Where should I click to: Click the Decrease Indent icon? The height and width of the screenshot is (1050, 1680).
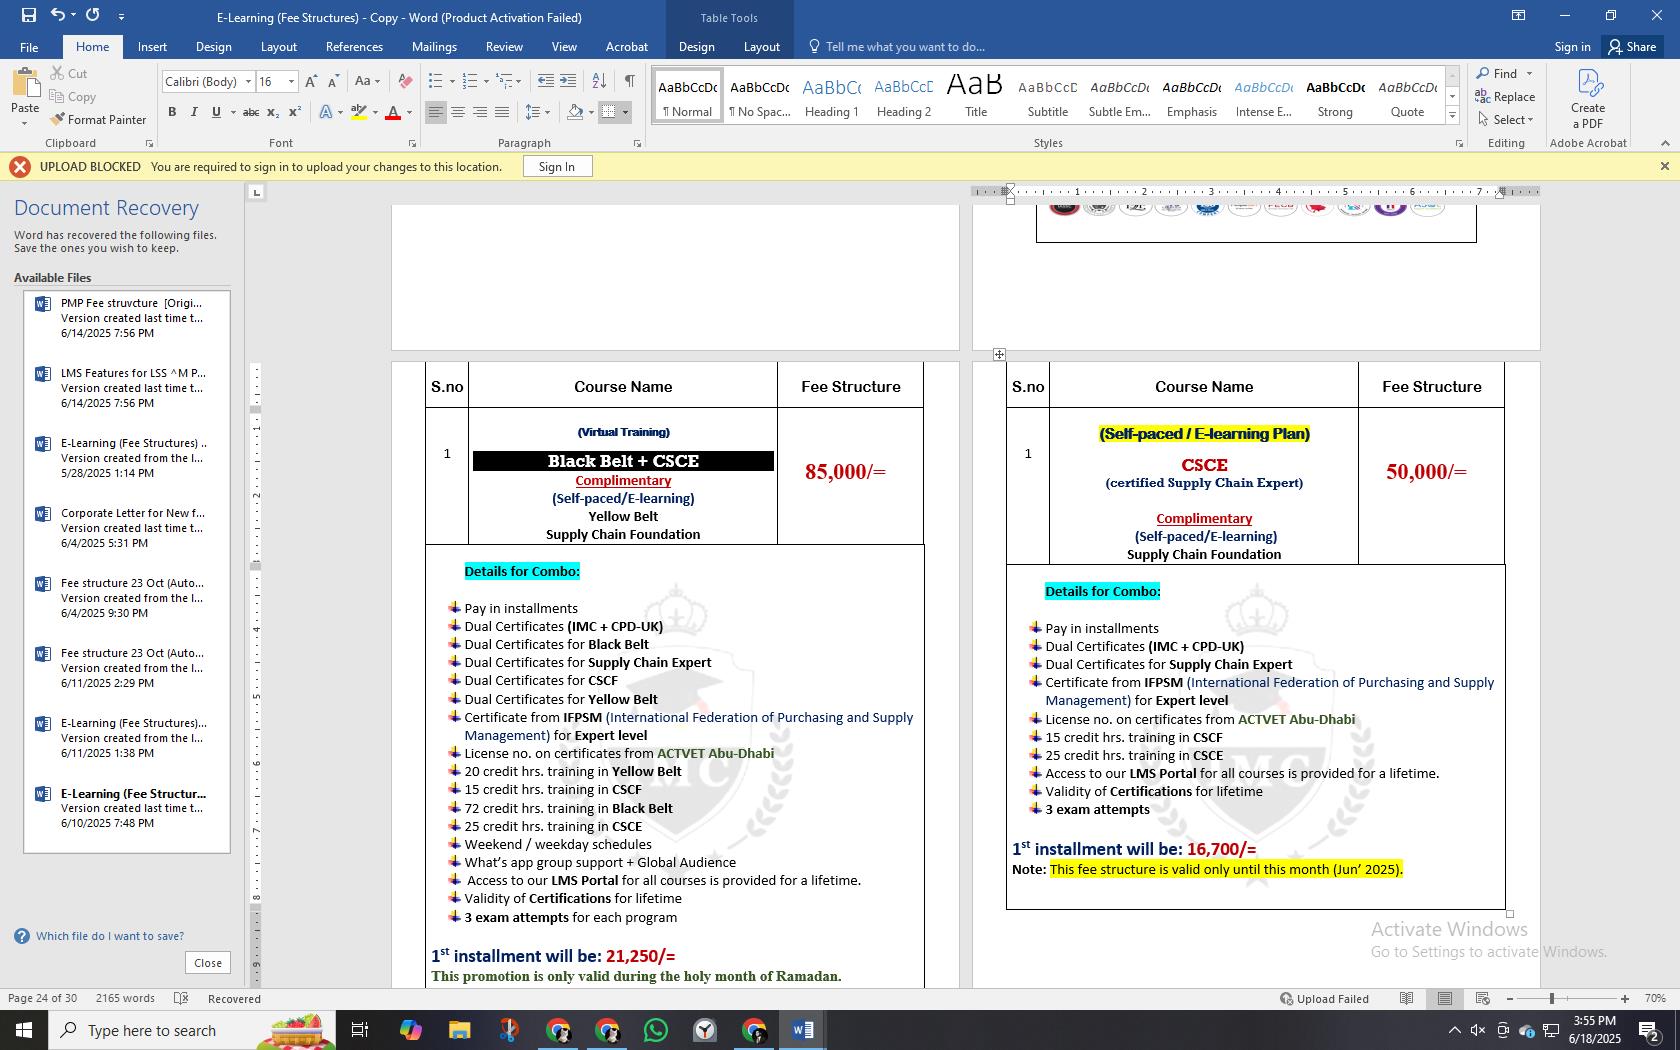[x=546, y=82]
